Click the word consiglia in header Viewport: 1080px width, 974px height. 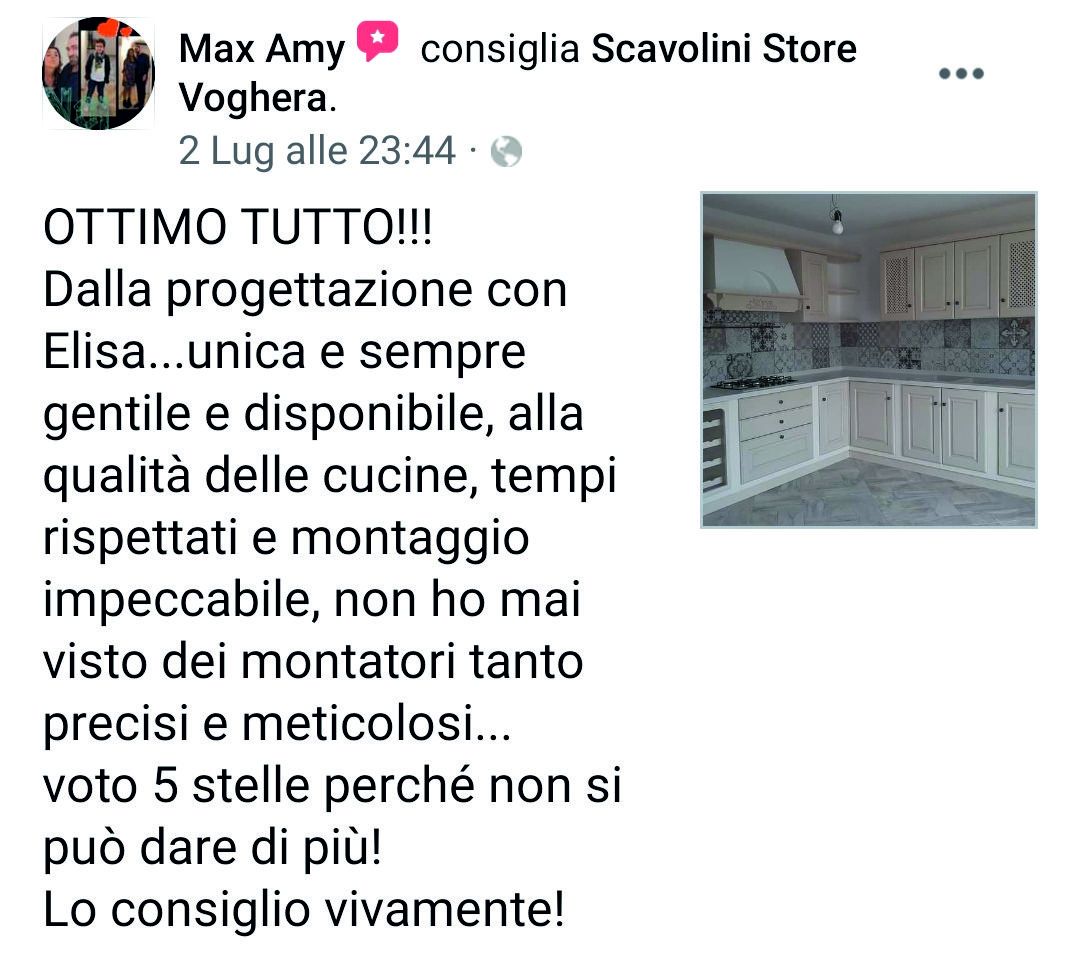coord(500,49)
